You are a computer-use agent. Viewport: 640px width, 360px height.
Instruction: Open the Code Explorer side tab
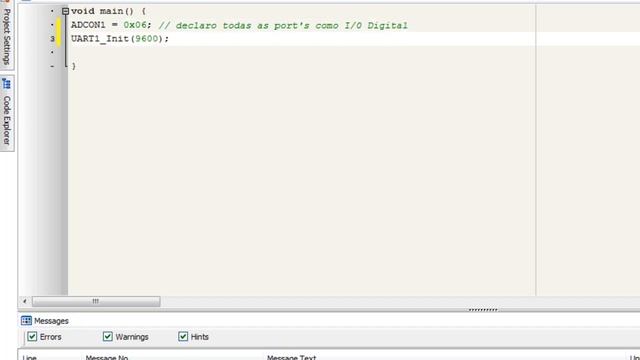[7, 113]
